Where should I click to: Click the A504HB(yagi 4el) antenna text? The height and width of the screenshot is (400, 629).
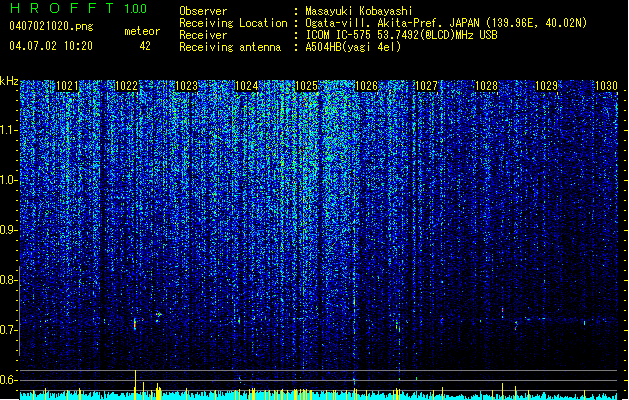pos(353,47)
